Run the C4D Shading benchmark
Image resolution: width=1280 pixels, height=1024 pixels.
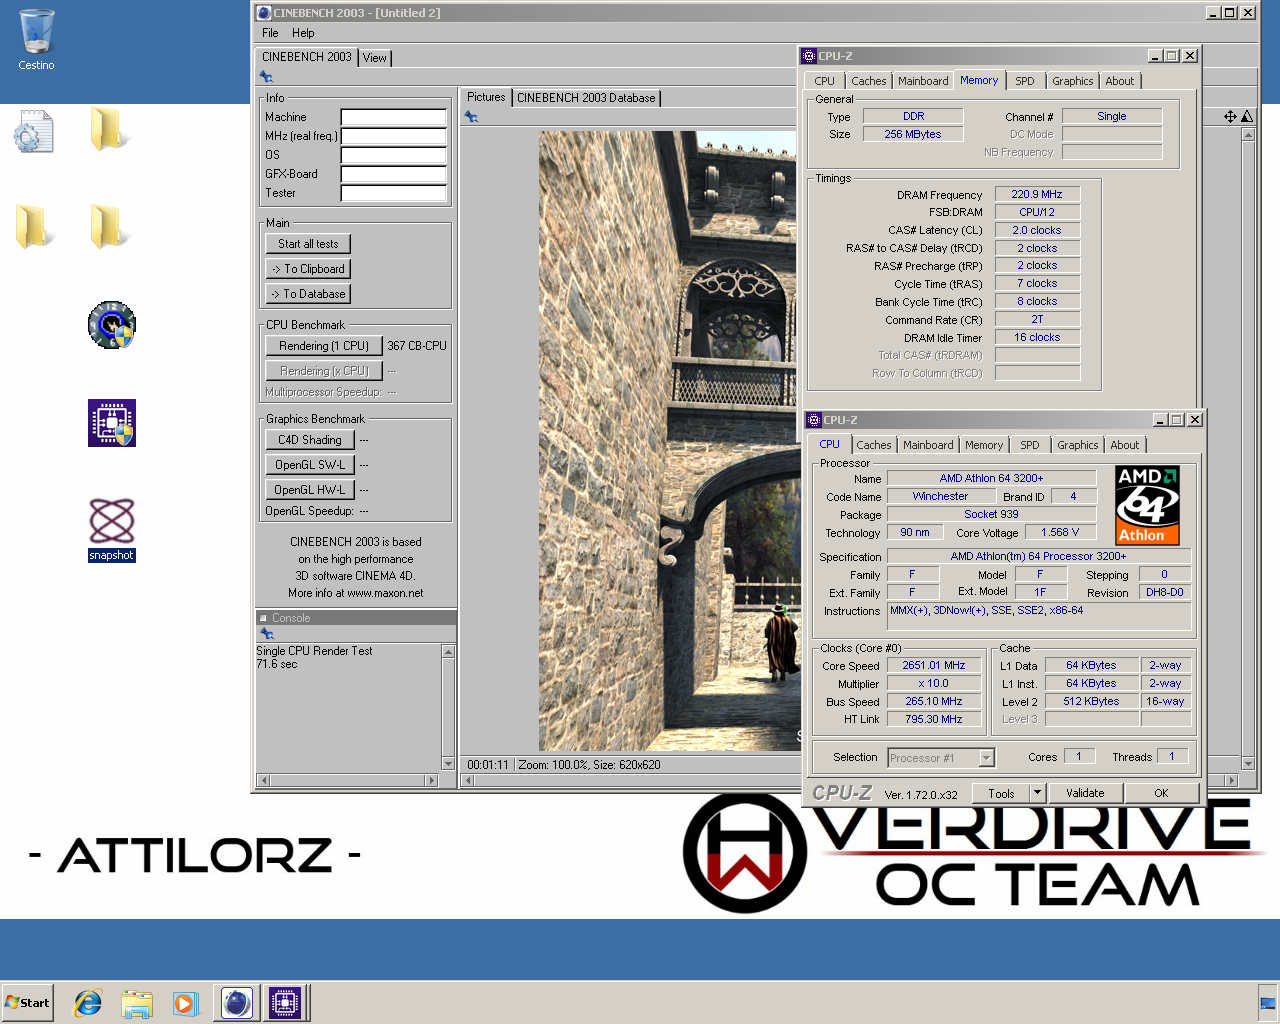pyautogui.click(x=310, y=440)
